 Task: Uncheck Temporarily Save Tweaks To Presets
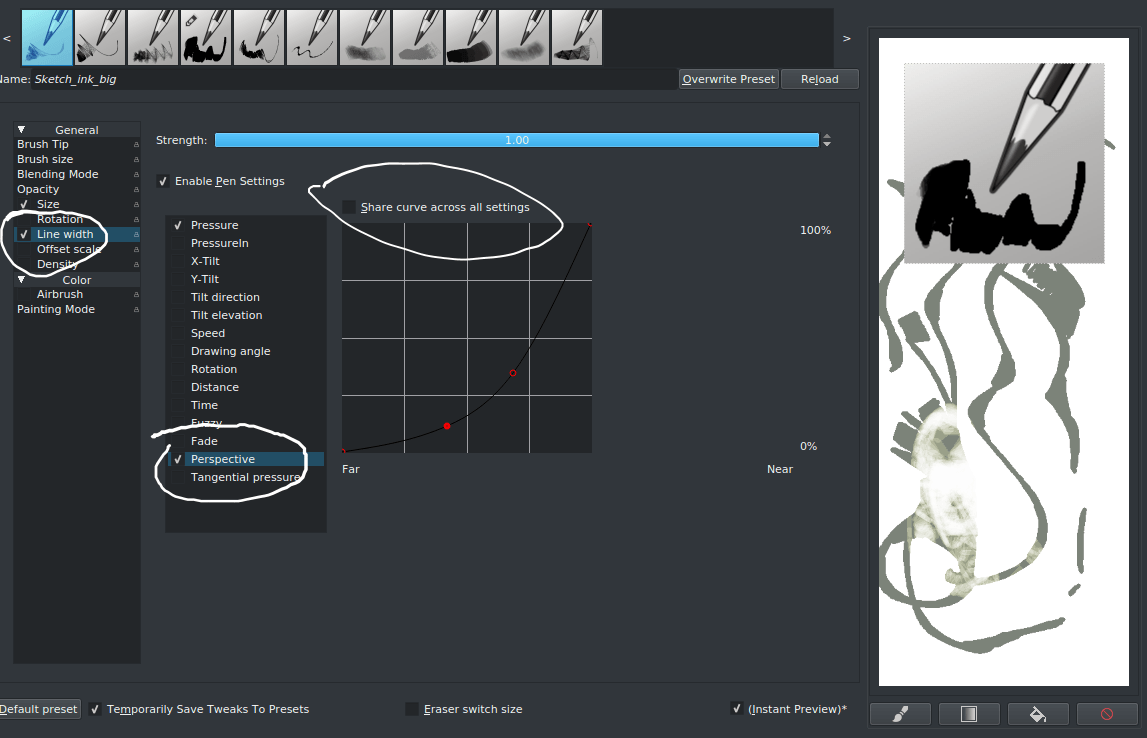click(94, 708)
